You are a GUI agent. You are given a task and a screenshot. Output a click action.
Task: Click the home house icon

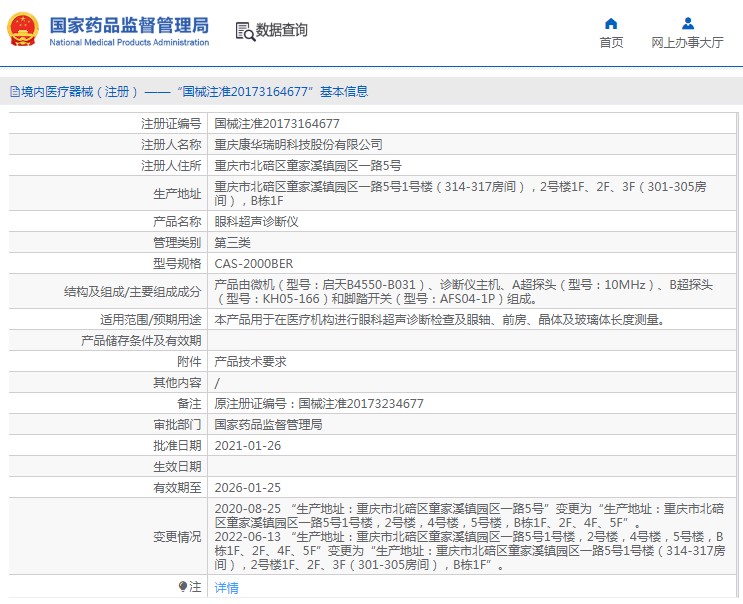click(611, 23)
